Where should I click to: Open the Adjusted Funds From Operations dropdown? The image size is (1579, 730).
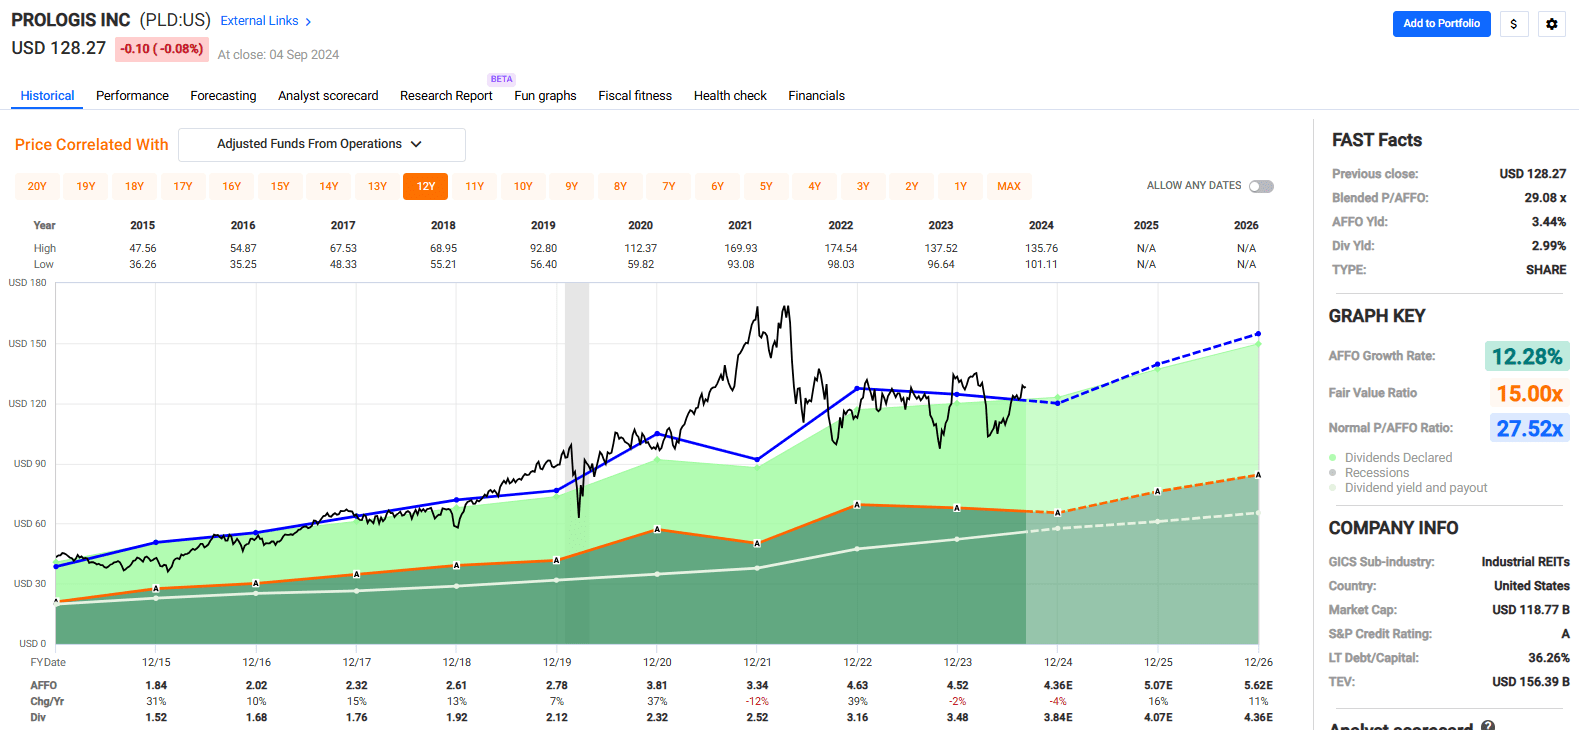[322, 144]
